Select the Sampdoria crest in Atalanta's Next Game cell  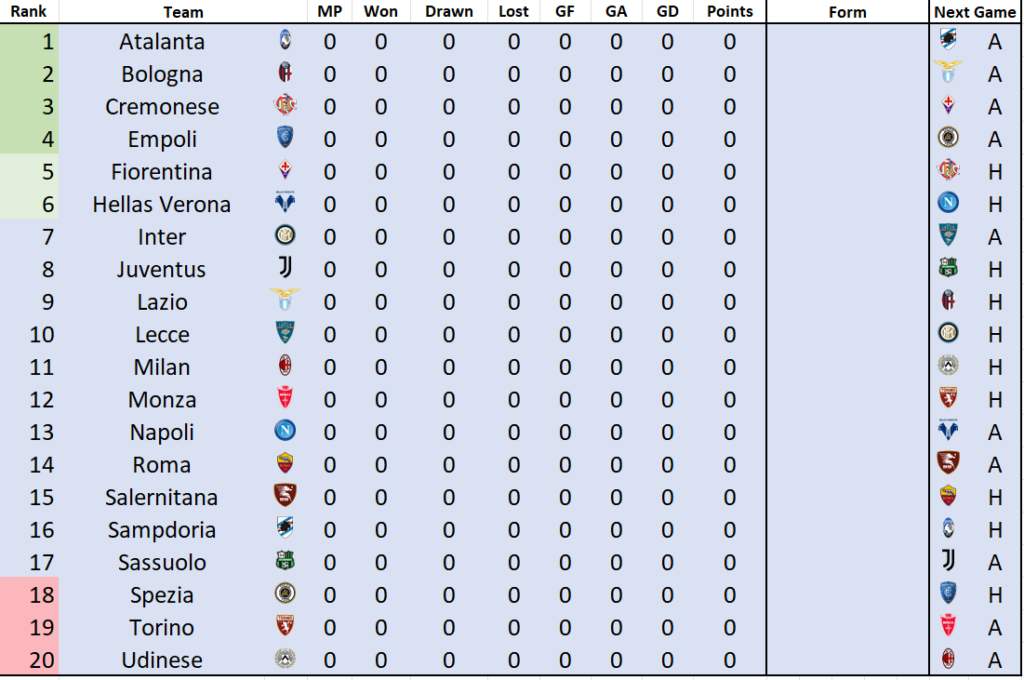click(x=948, y=40)
